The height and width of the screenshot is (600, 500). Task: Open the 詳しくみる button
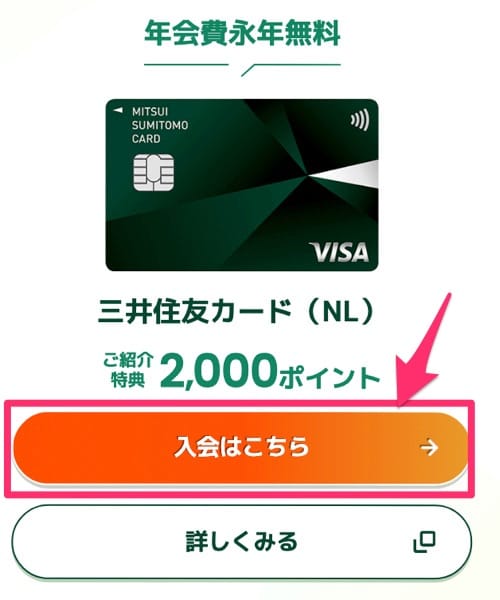click(x=241, y=541)
